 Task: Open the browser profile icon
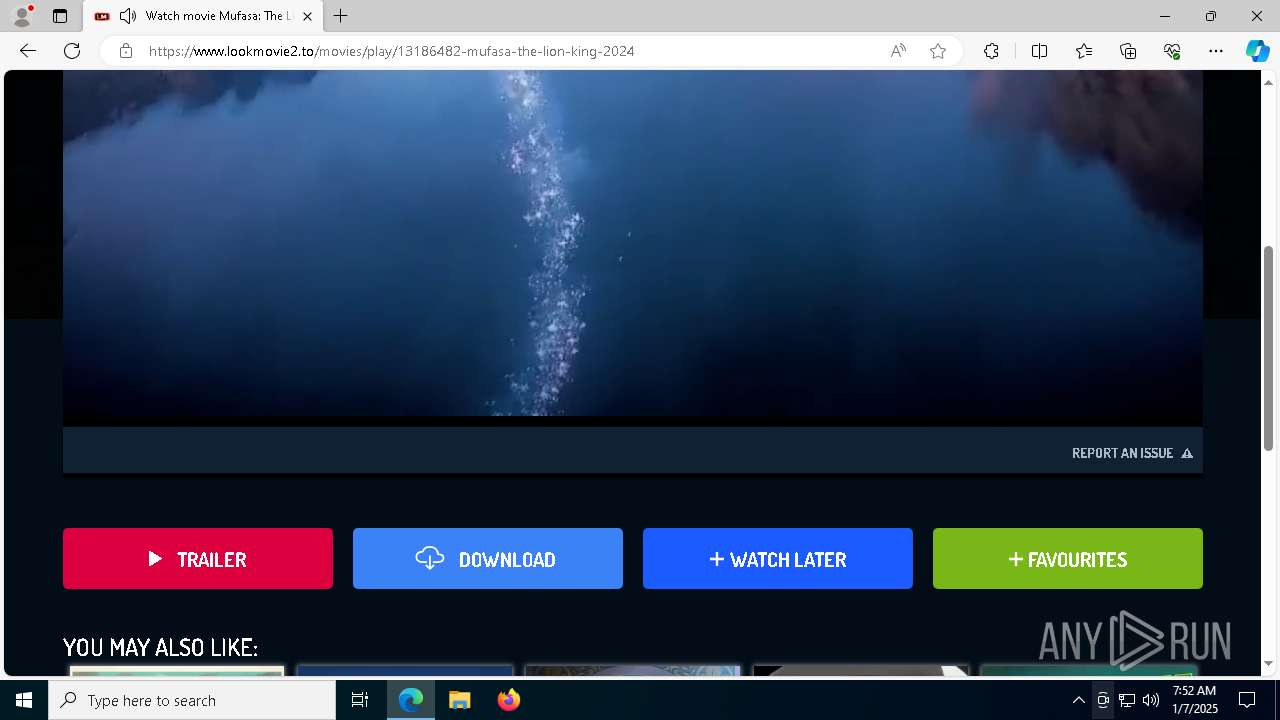[x=22, y=16]
